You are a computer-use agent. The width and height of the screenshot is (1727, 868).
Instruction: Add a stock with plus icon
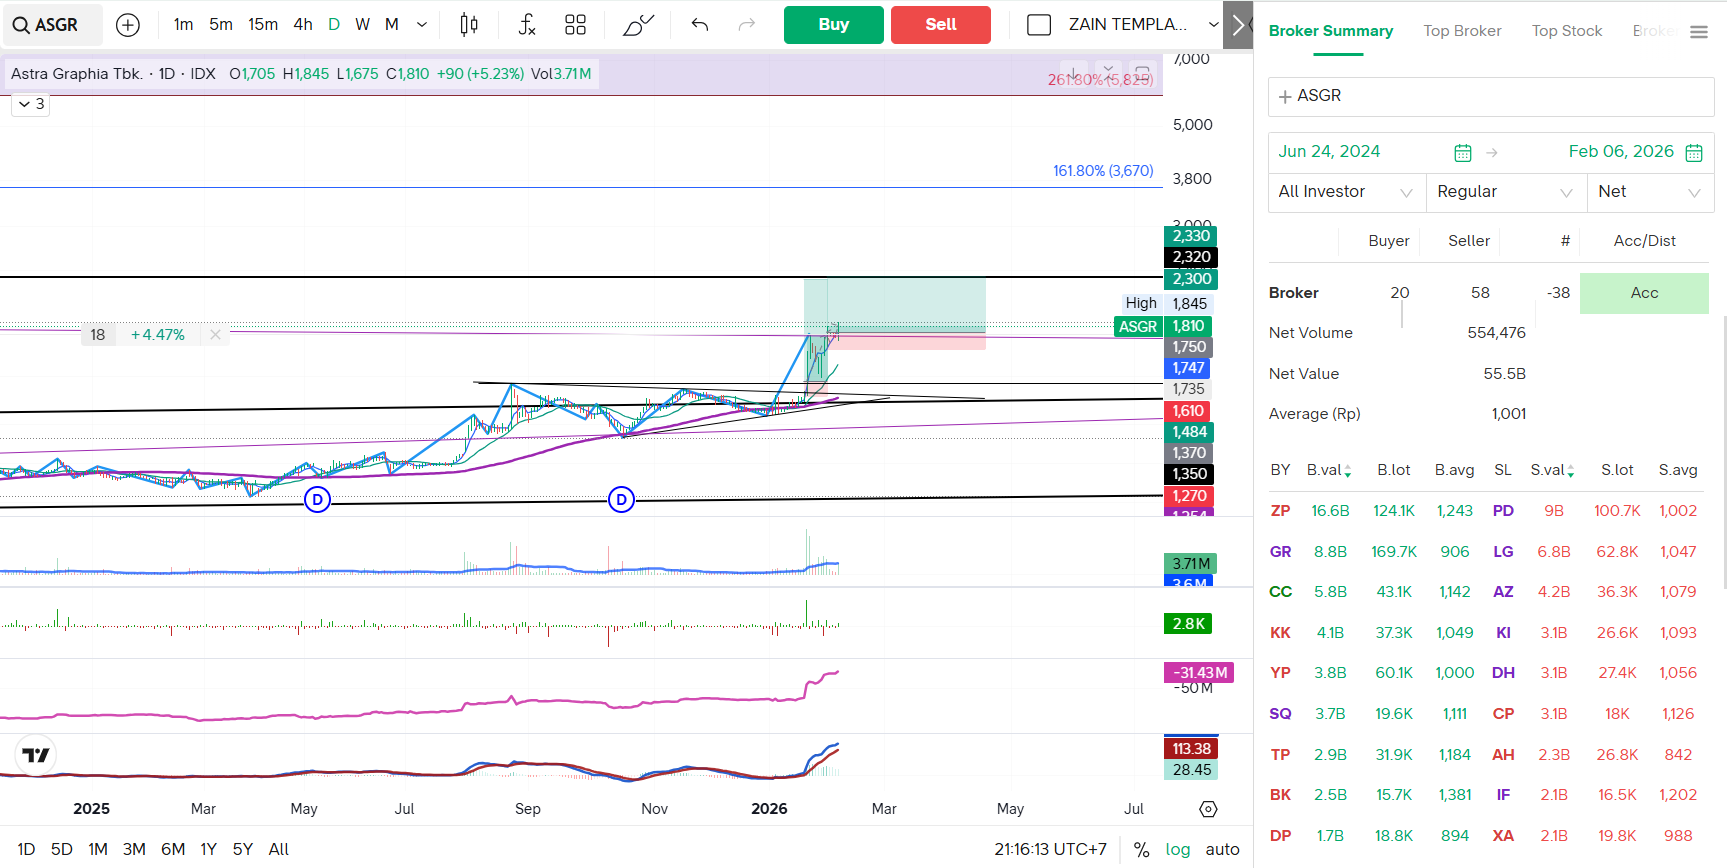coord(1285,96)
